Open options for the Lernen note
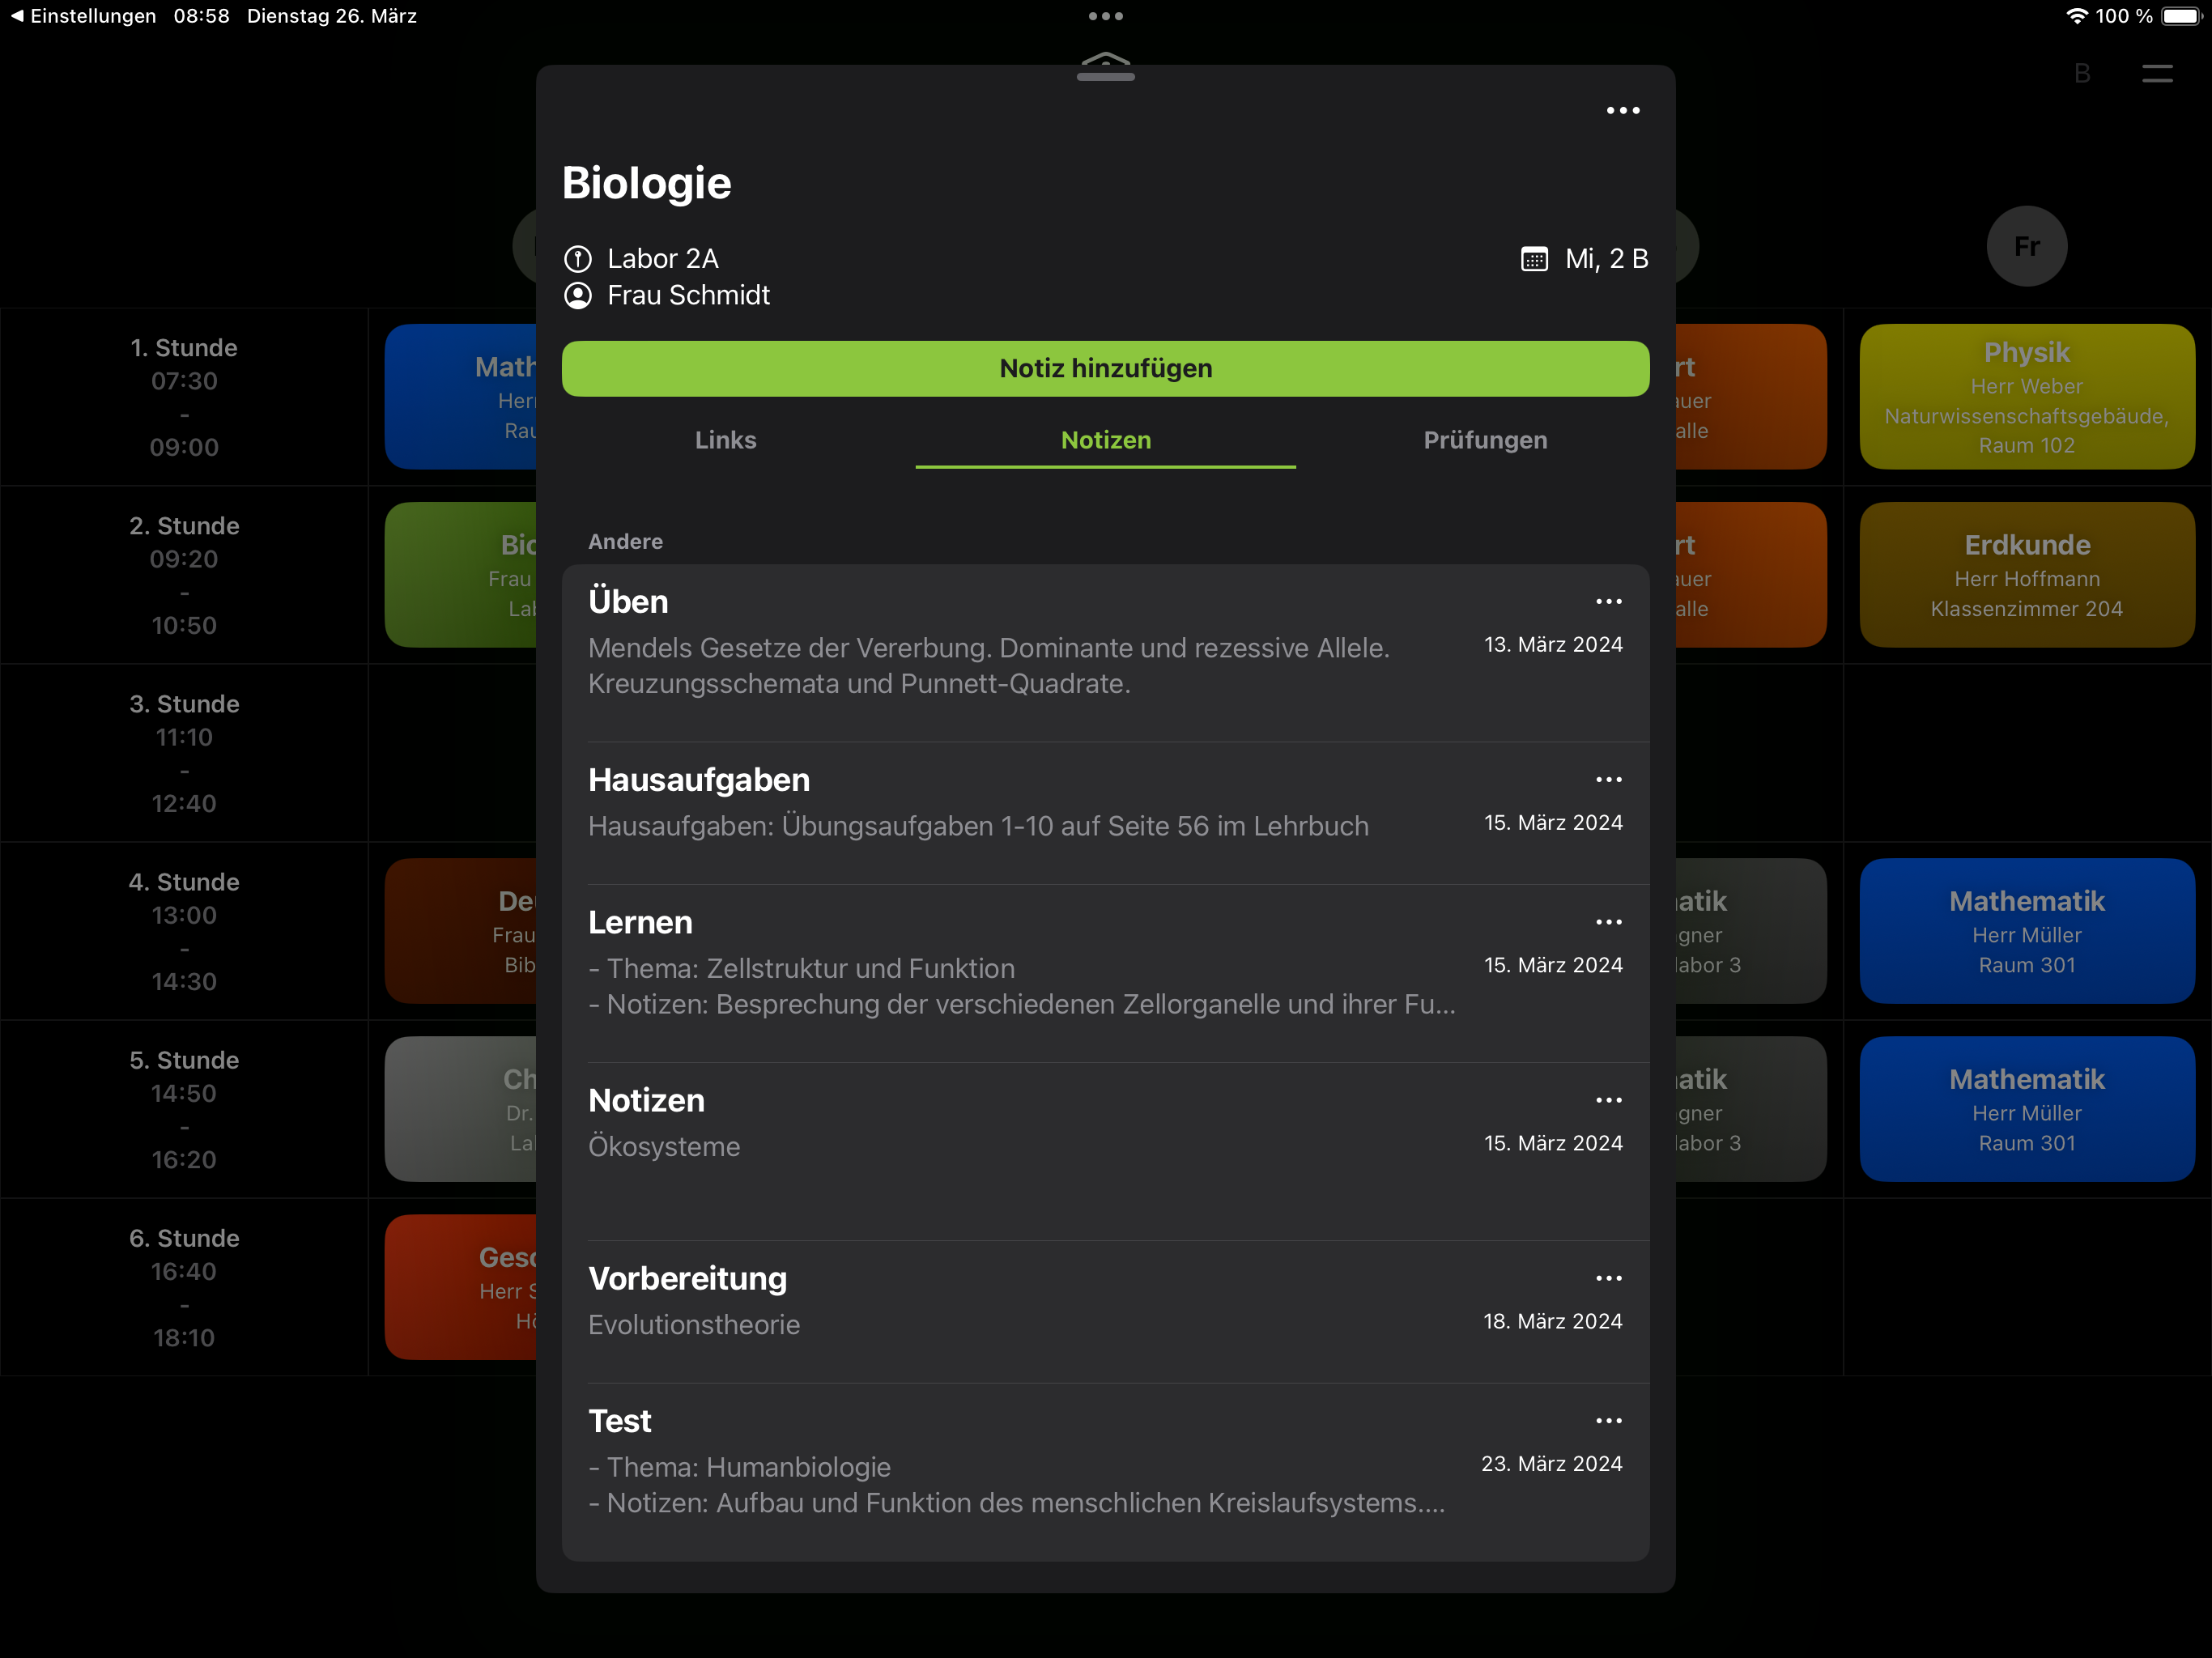The image size is (2212, 1658). point(1608,922)
